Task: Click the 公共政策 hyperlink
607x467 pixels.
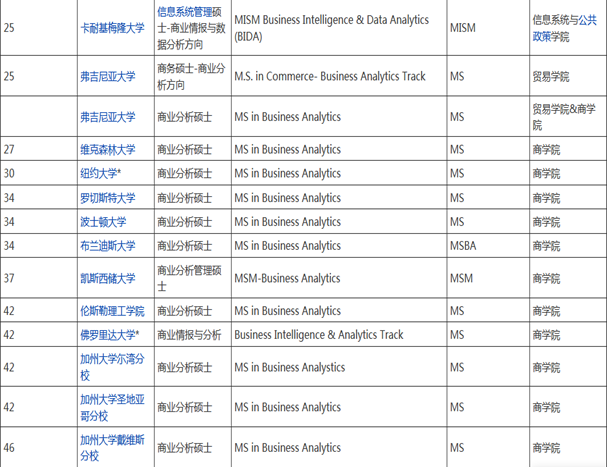Action: point(550,35)
